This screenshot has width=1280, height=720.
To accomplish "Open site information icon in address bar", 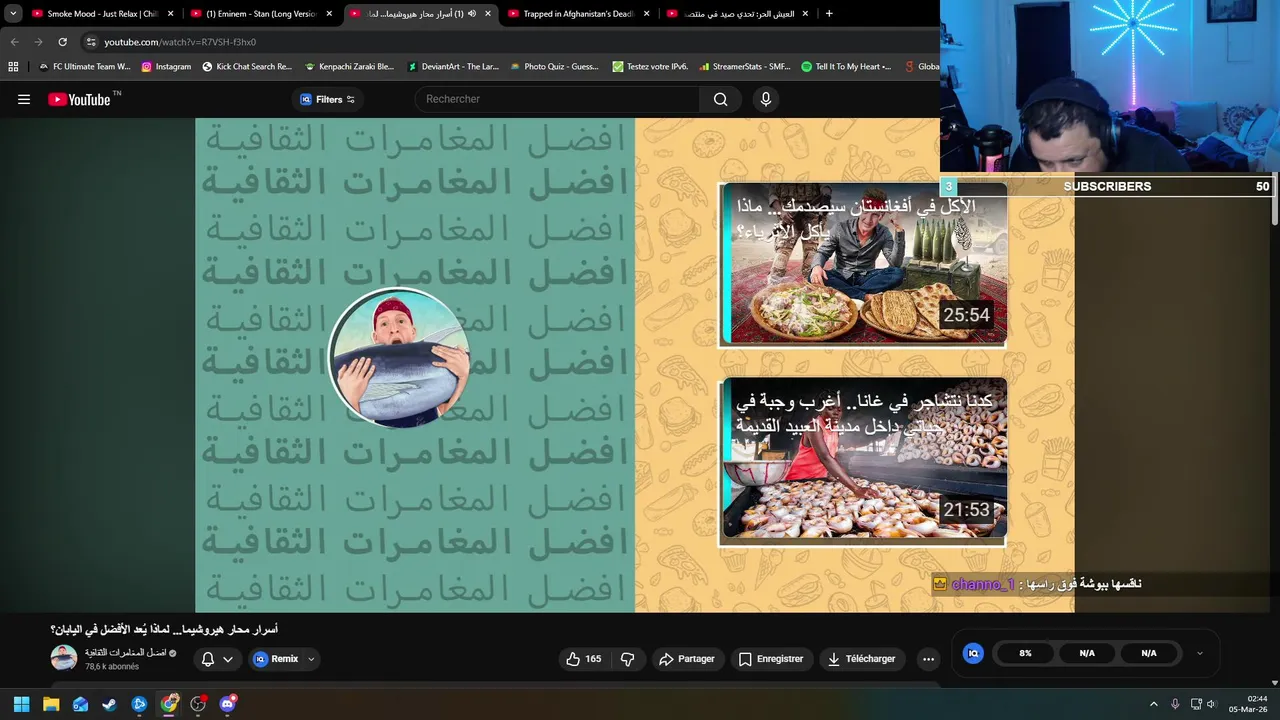I will point(91,42).
